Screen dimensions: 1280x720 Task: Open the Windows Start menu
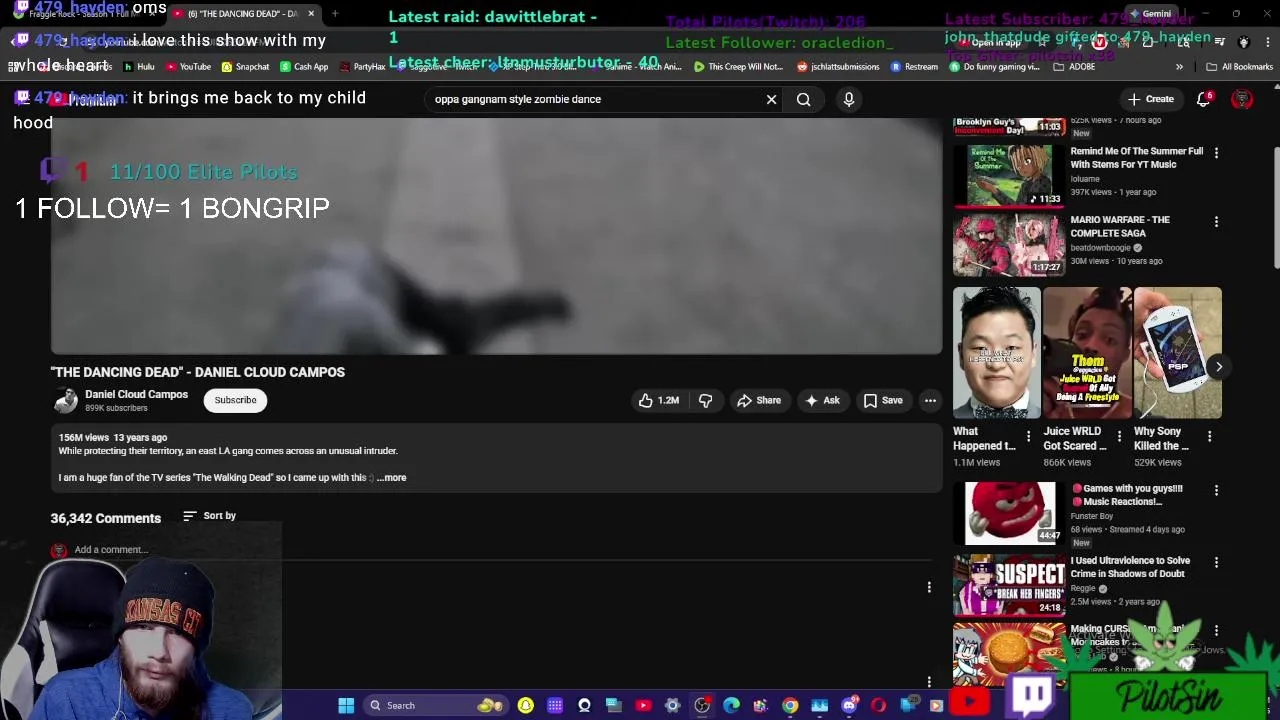[x=346, y=705]
